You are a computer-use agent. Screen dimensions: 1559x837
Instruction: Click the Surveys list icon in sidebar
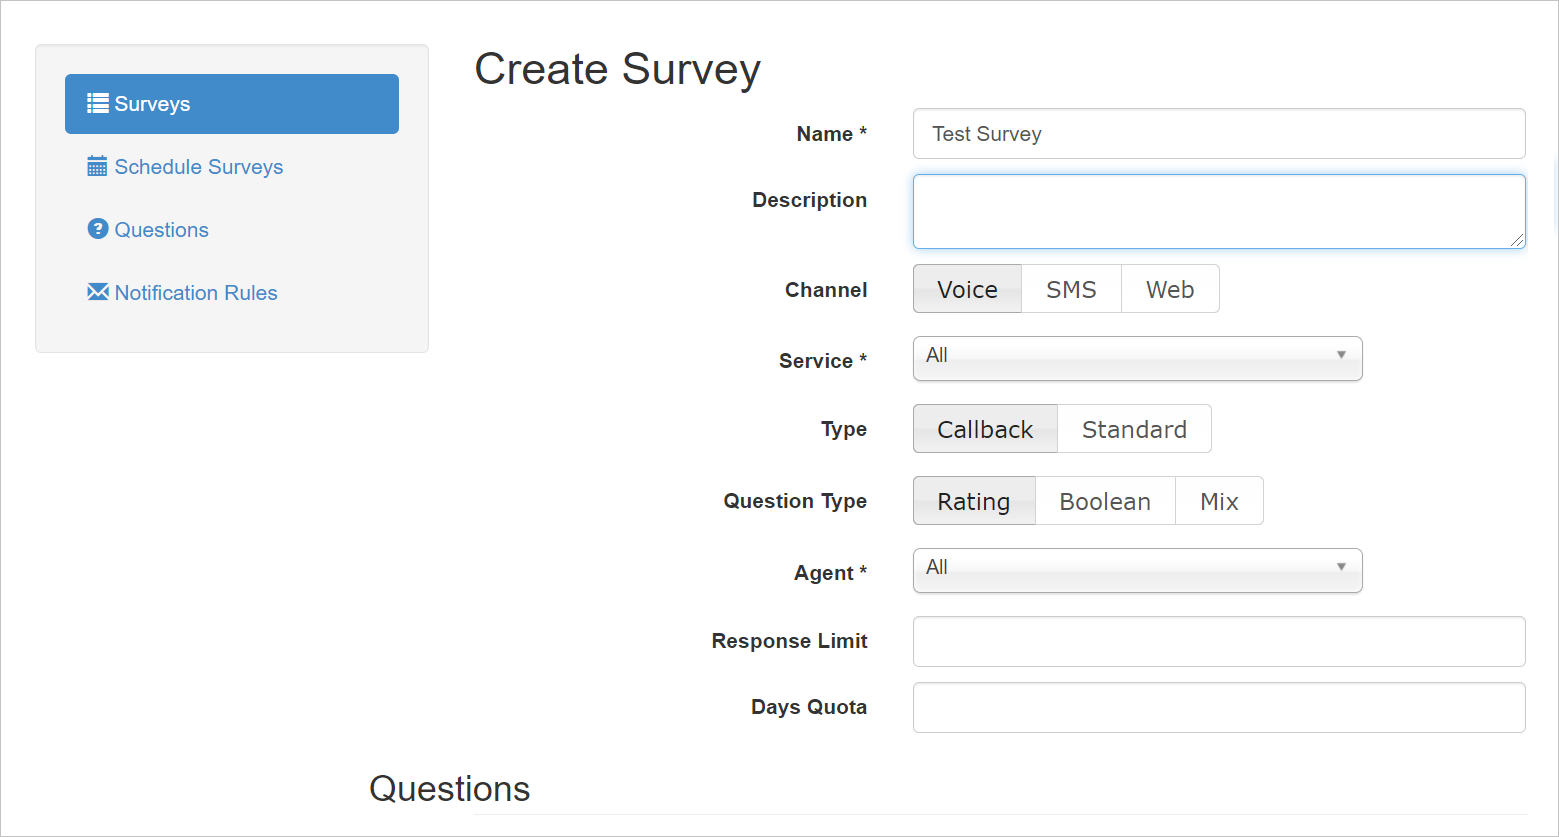point(96,102)
